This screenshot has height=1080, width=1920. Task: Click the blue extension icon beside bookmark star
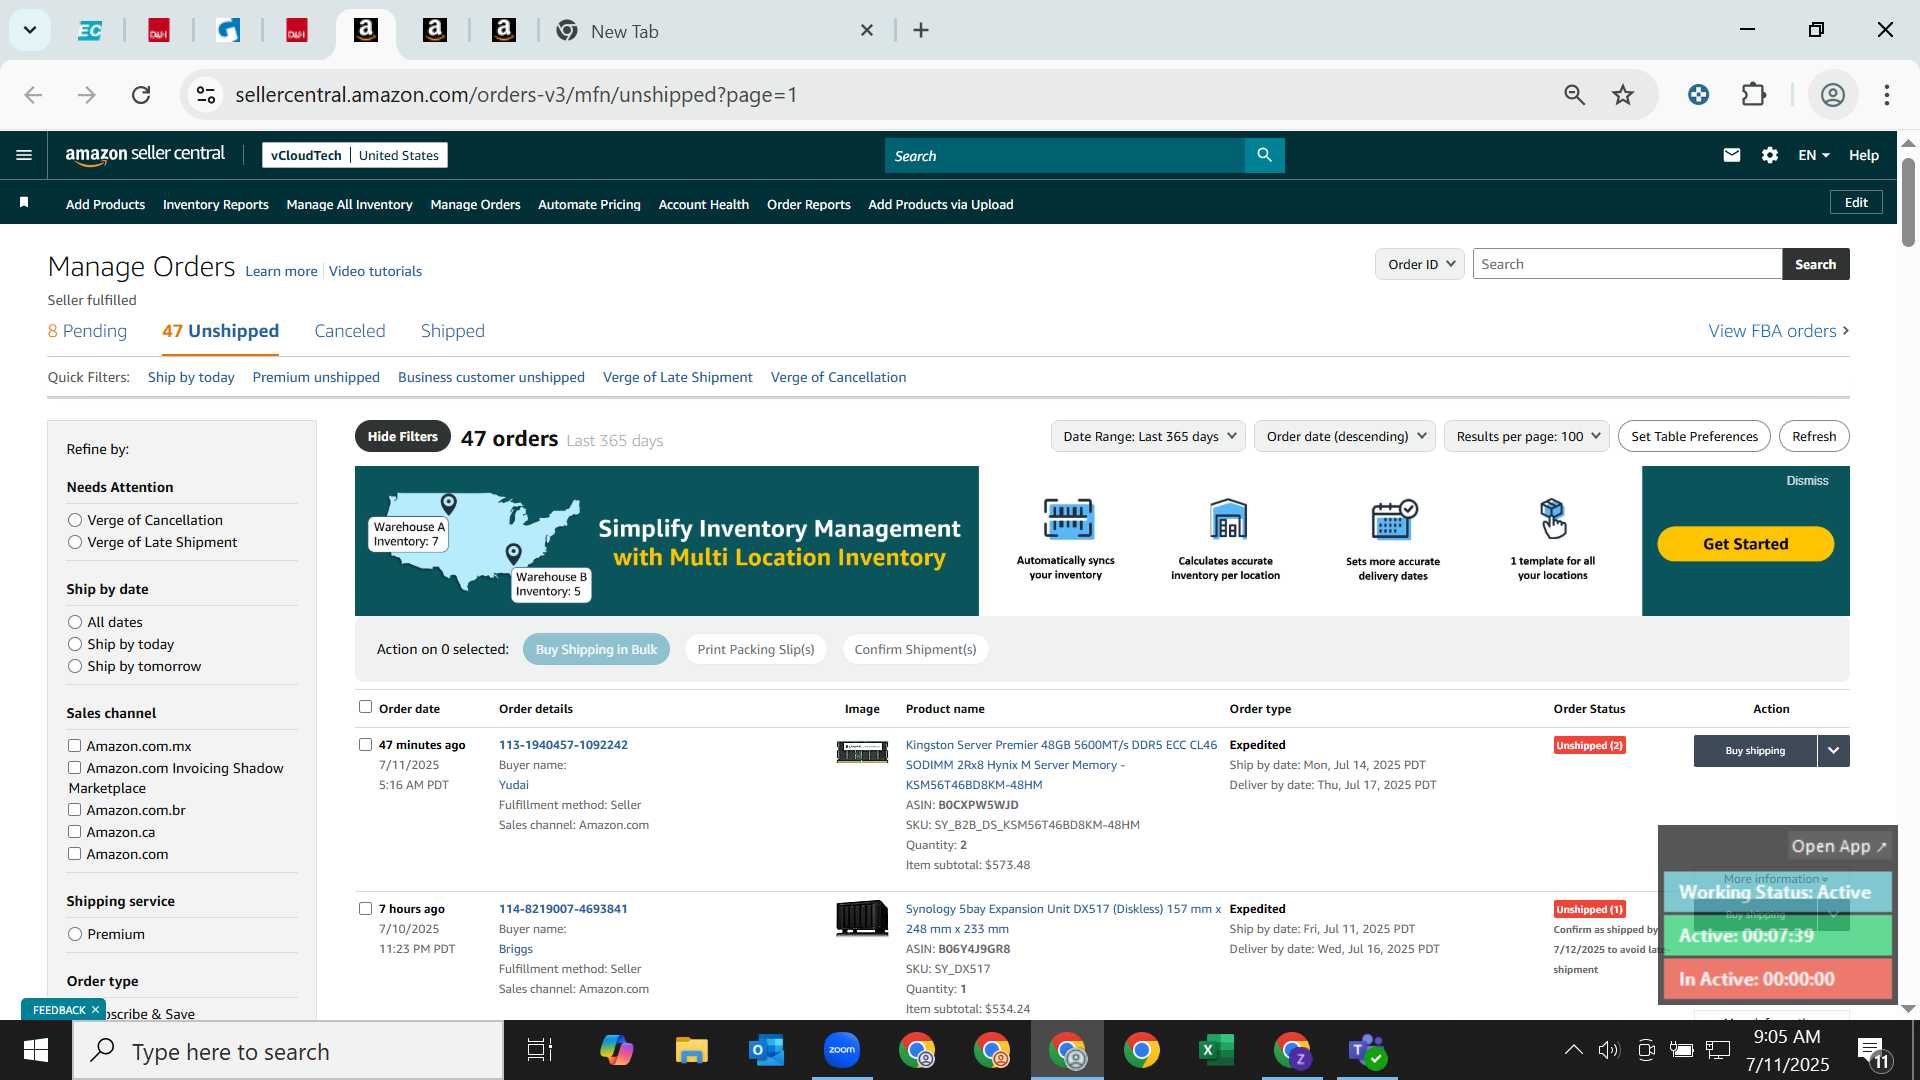(1698, 95)
